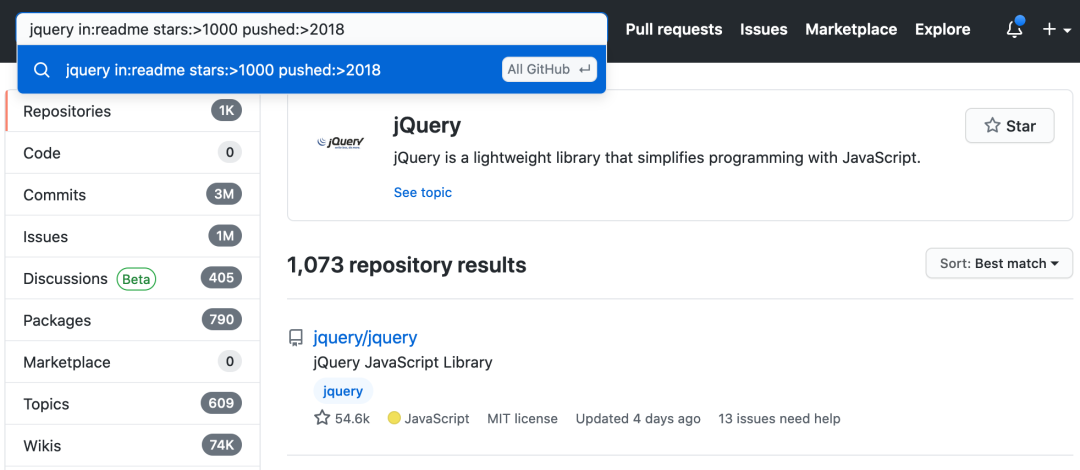
Task: Select Marketplace filter in the sidebar
Action: click(133, 362)
